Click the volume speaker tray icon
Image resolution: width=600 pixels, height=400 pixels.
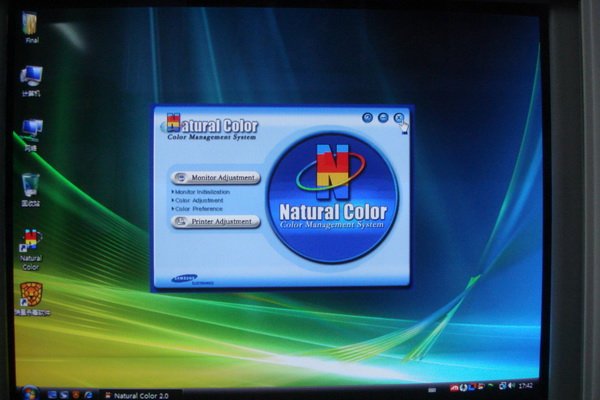tap(511, 386)
